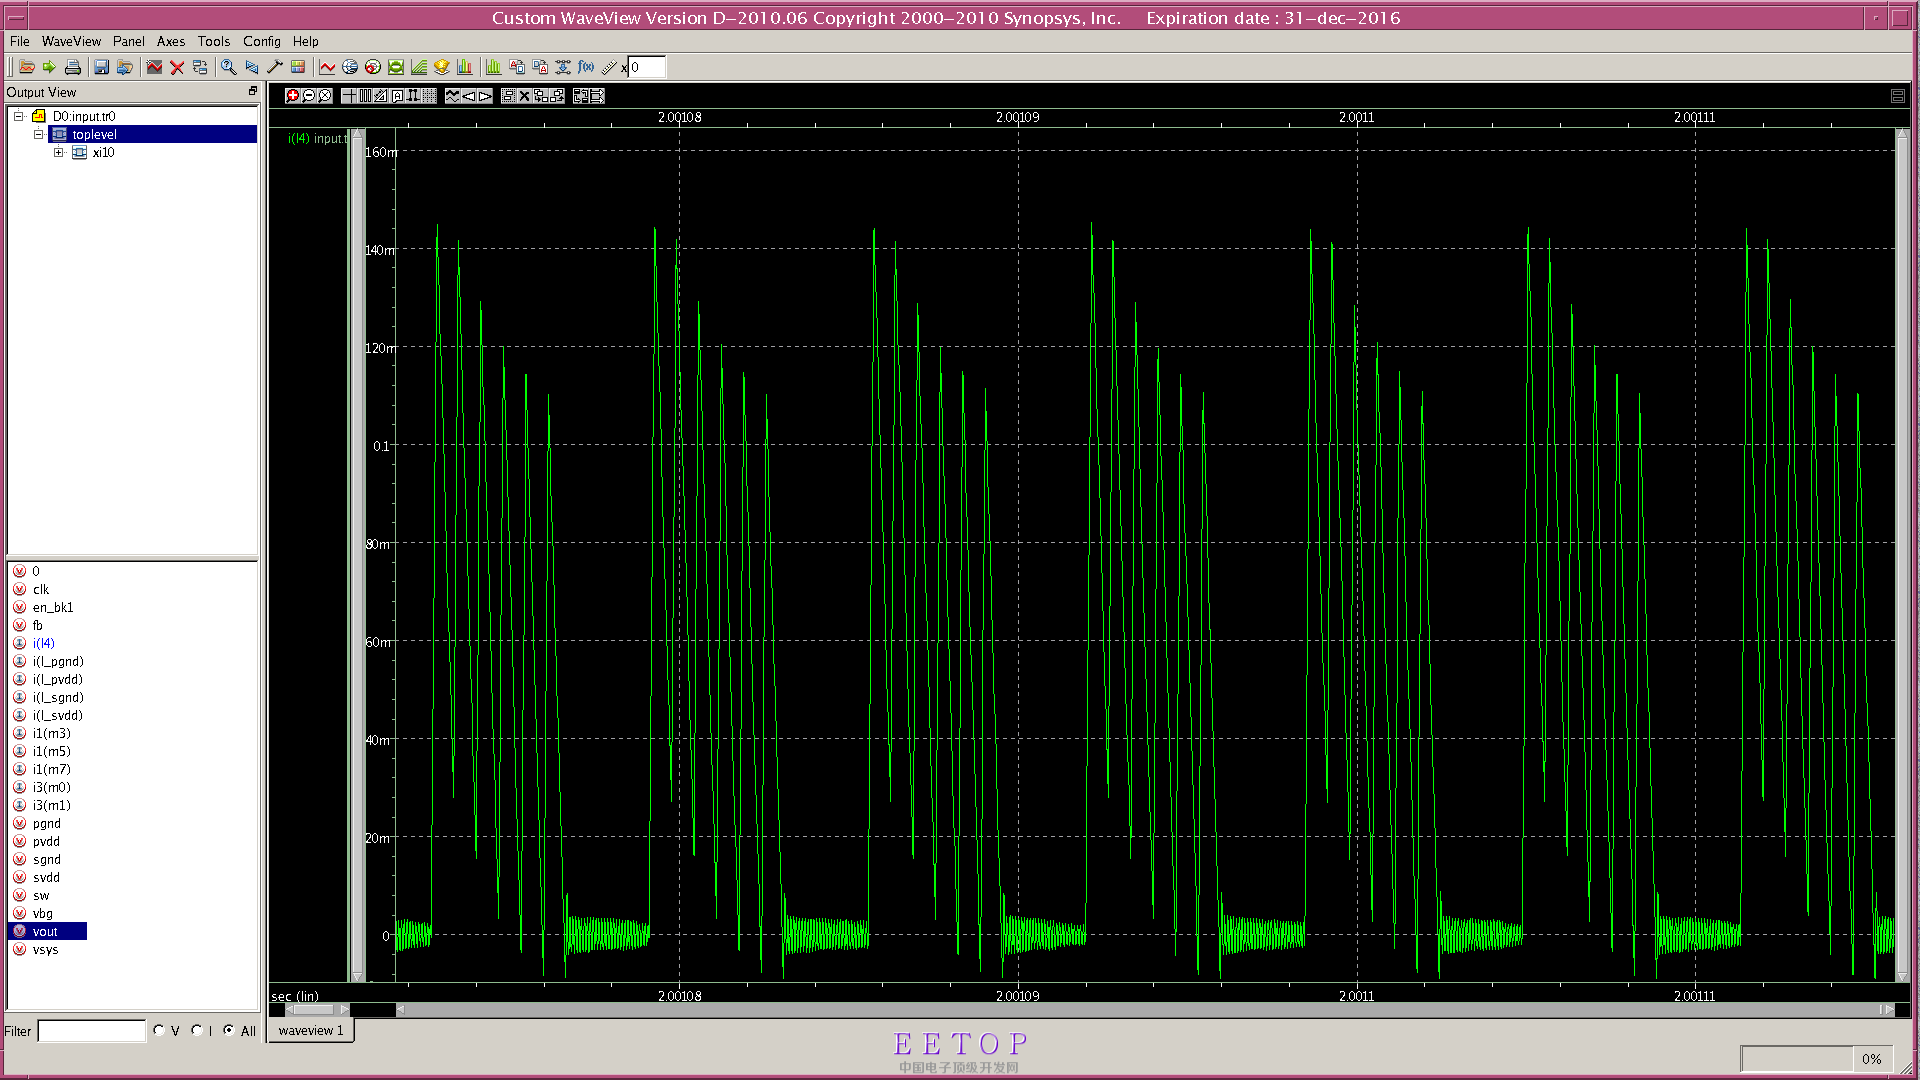Collapse the toplevel tree node
The width and height of the screenshot is (1920, 1080).
point(38,134)
